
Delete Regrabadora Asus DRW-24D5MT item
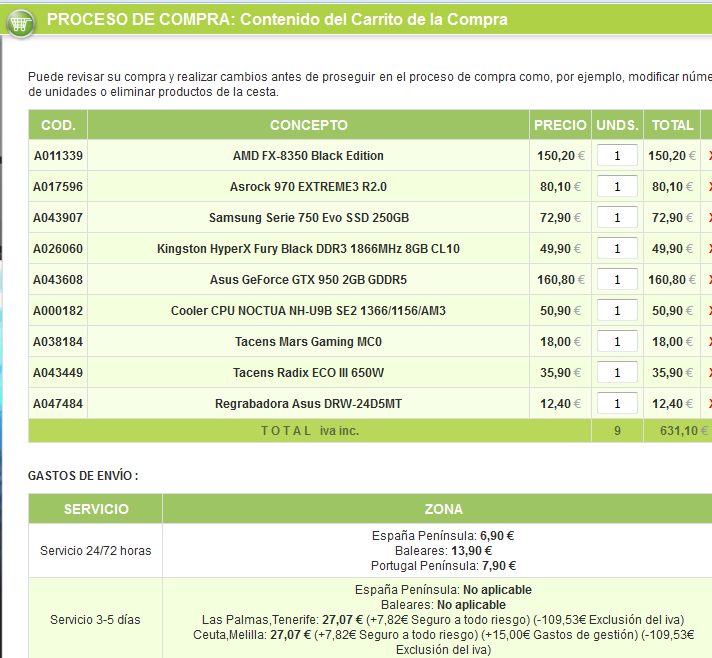[x=710, y=404]
